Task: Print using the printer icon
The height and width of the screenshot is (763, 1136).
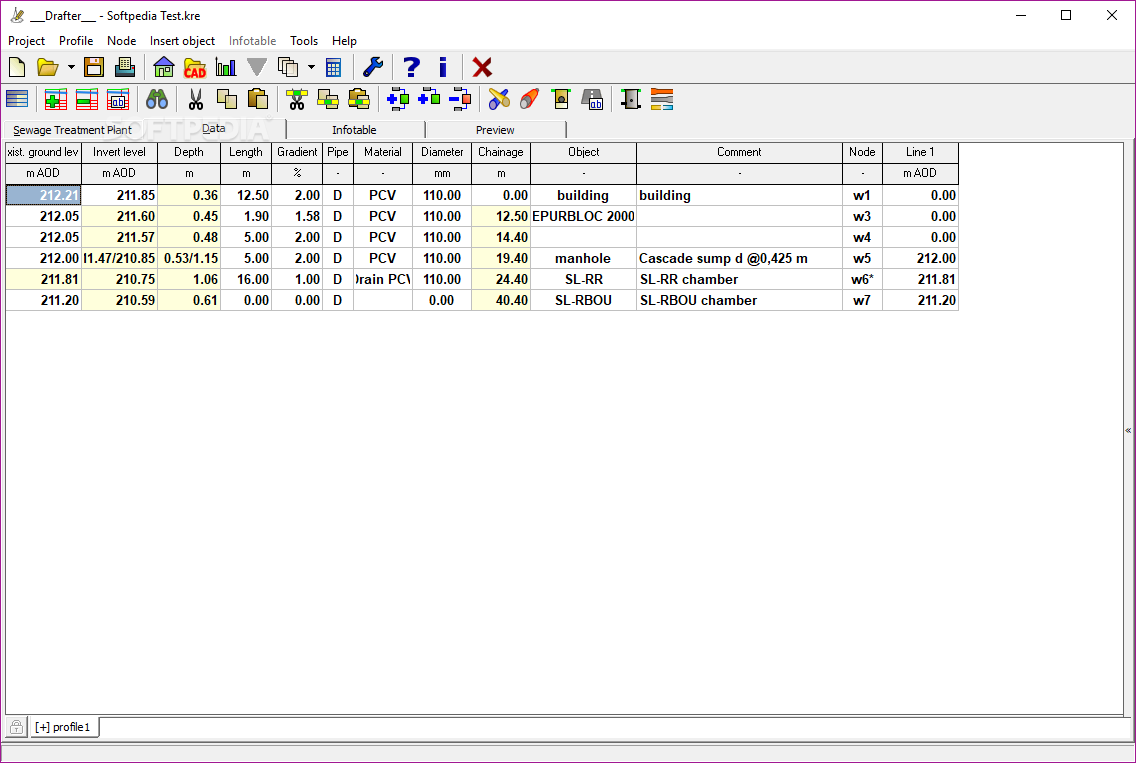Action: pyautogui.click(x=125, y=67)
